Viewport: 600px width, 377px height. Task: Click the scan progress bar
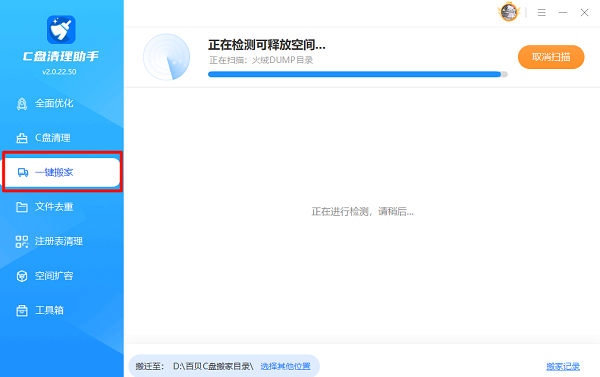(x=358, y=74)
